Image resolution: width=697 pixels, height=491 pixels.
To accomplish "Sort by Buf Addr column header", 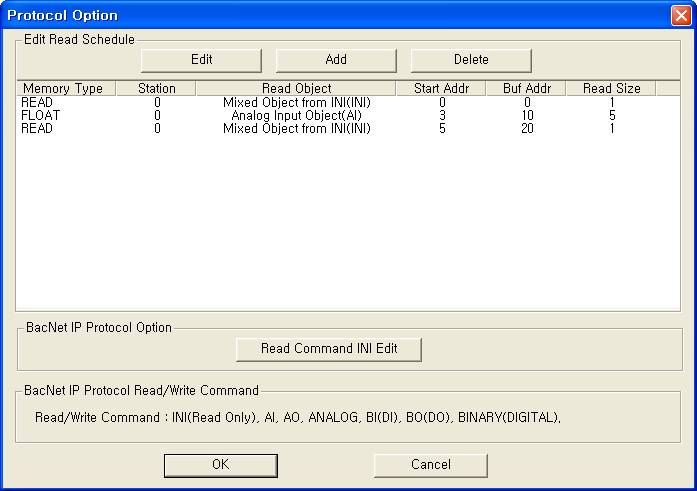I will pyautogui.click(x=527, y=88).
